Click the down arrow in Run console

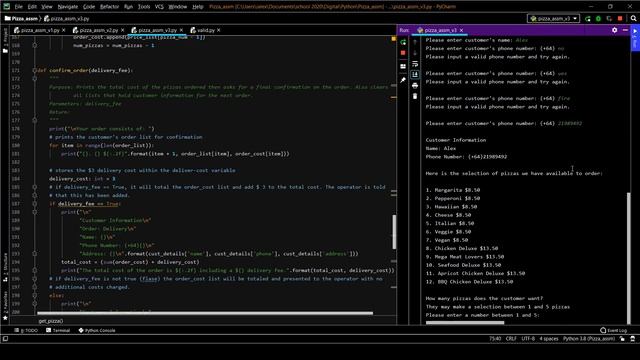coord(415,53)
